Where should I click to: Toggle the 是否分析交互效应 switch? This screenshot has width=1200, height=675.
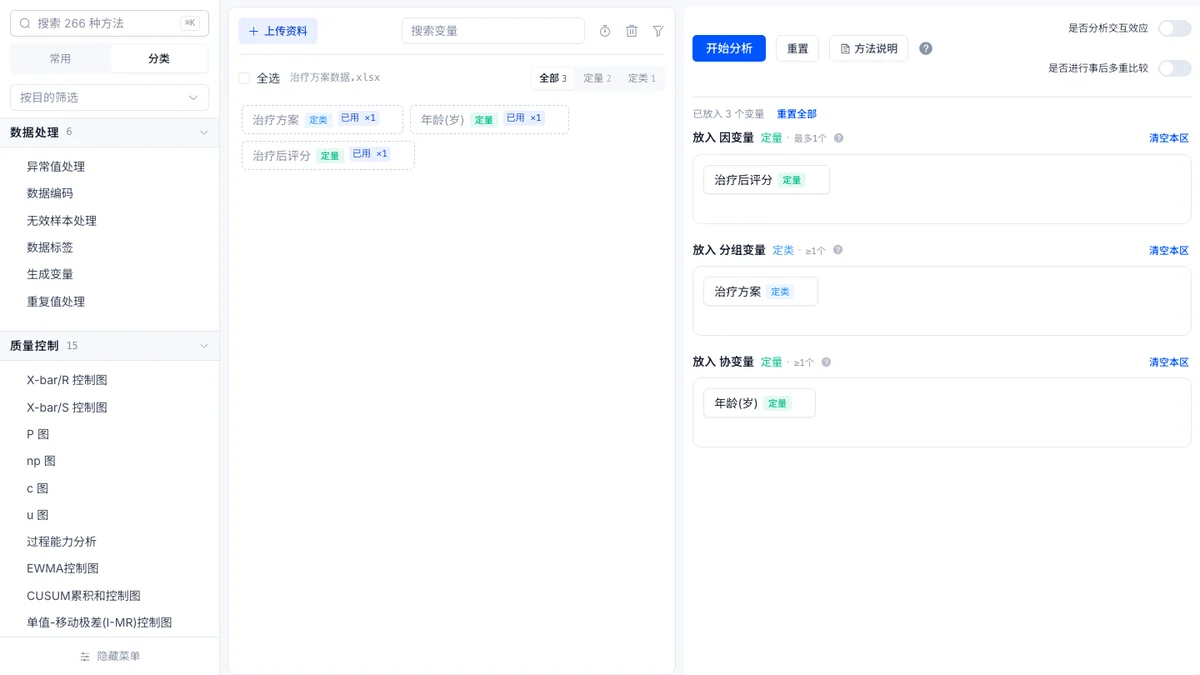(x=1175, y=28)
